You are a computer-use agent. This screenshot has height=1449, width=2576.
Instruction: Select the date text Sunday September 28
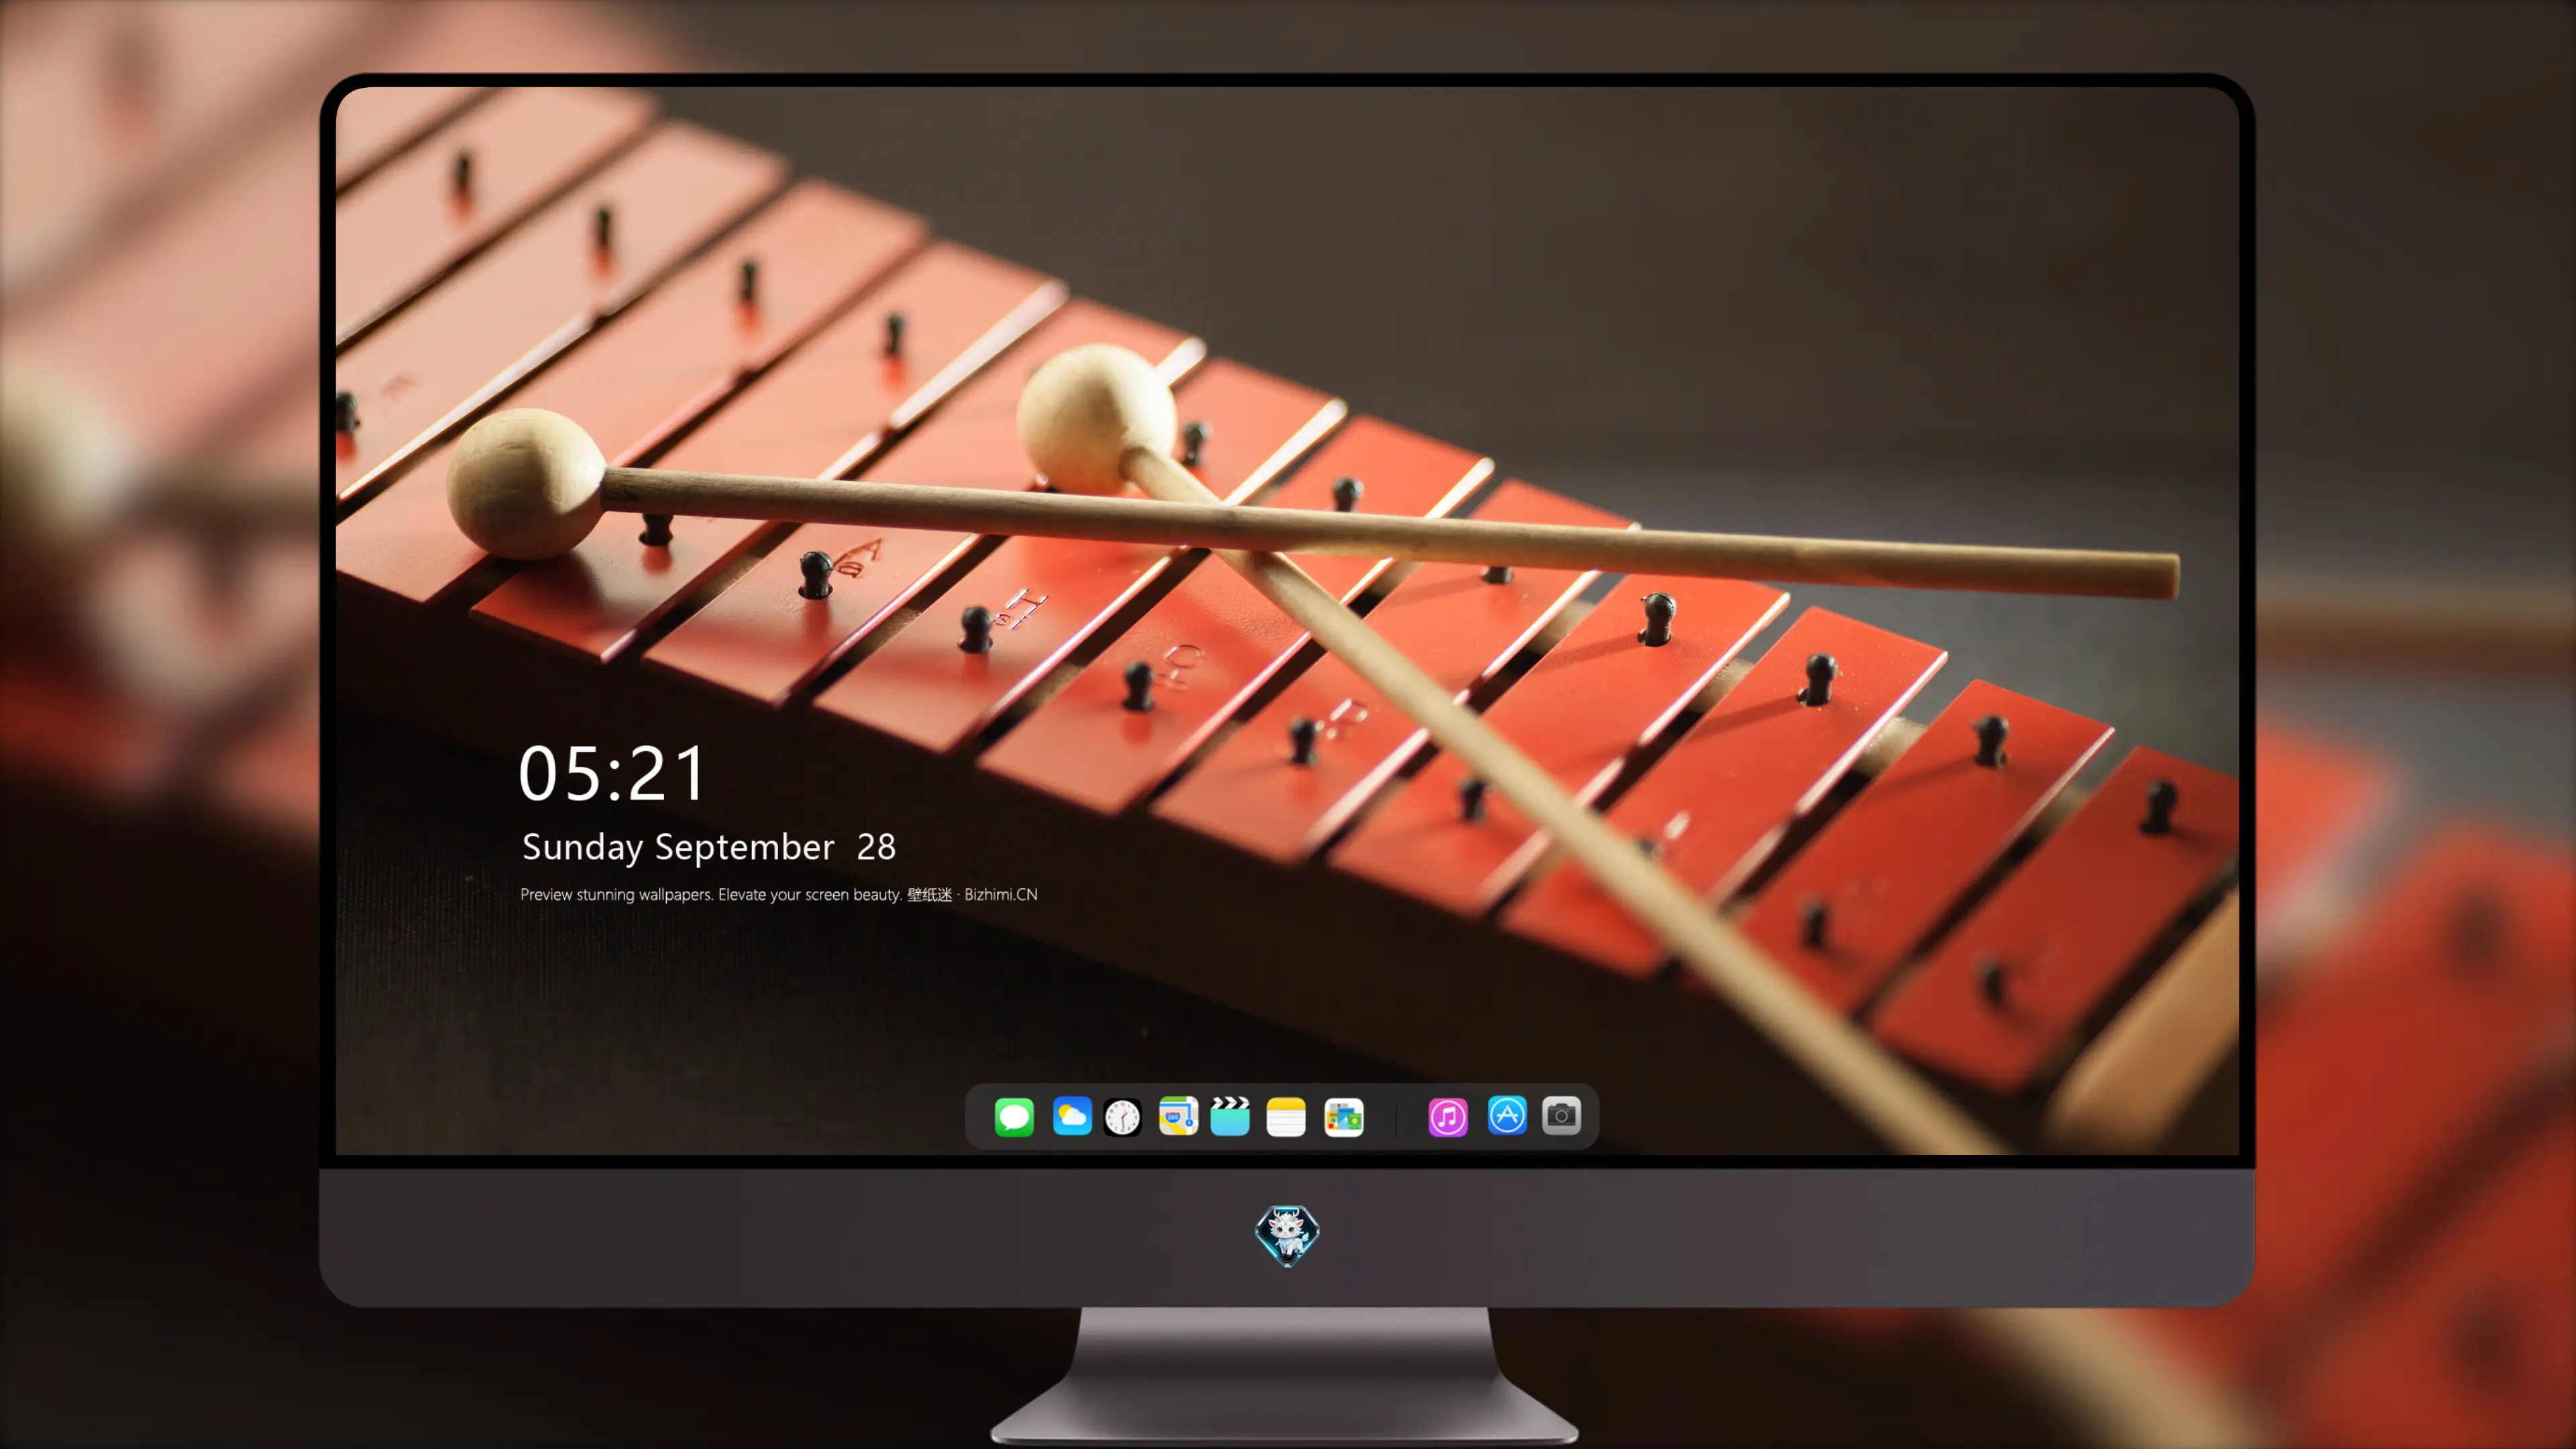tap(709, 847)
